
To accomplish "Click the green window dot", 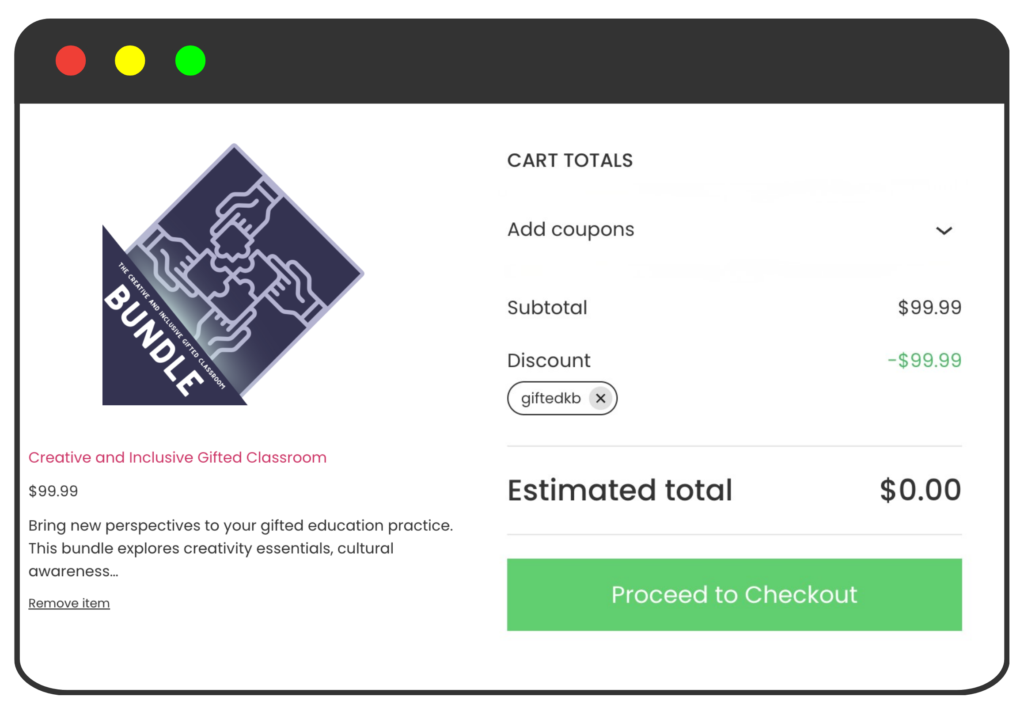I will tap(190, 61).
